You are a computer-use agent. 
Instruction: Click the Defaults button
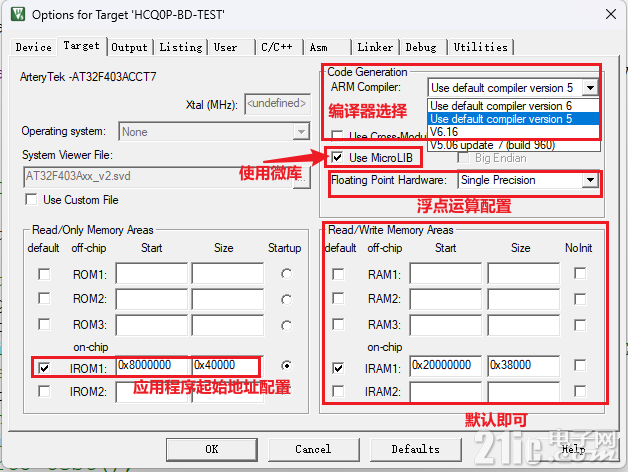click(416, 449)
